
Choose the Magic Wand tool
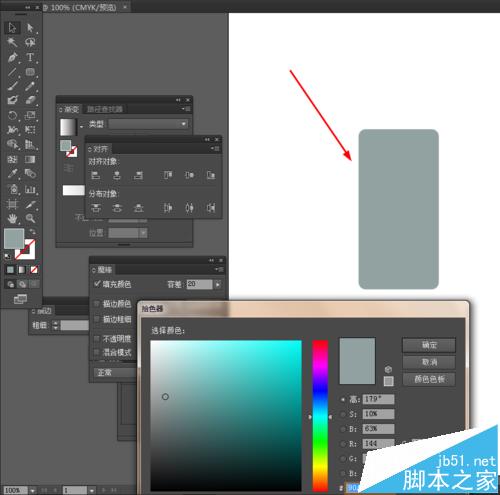point(12,42)
